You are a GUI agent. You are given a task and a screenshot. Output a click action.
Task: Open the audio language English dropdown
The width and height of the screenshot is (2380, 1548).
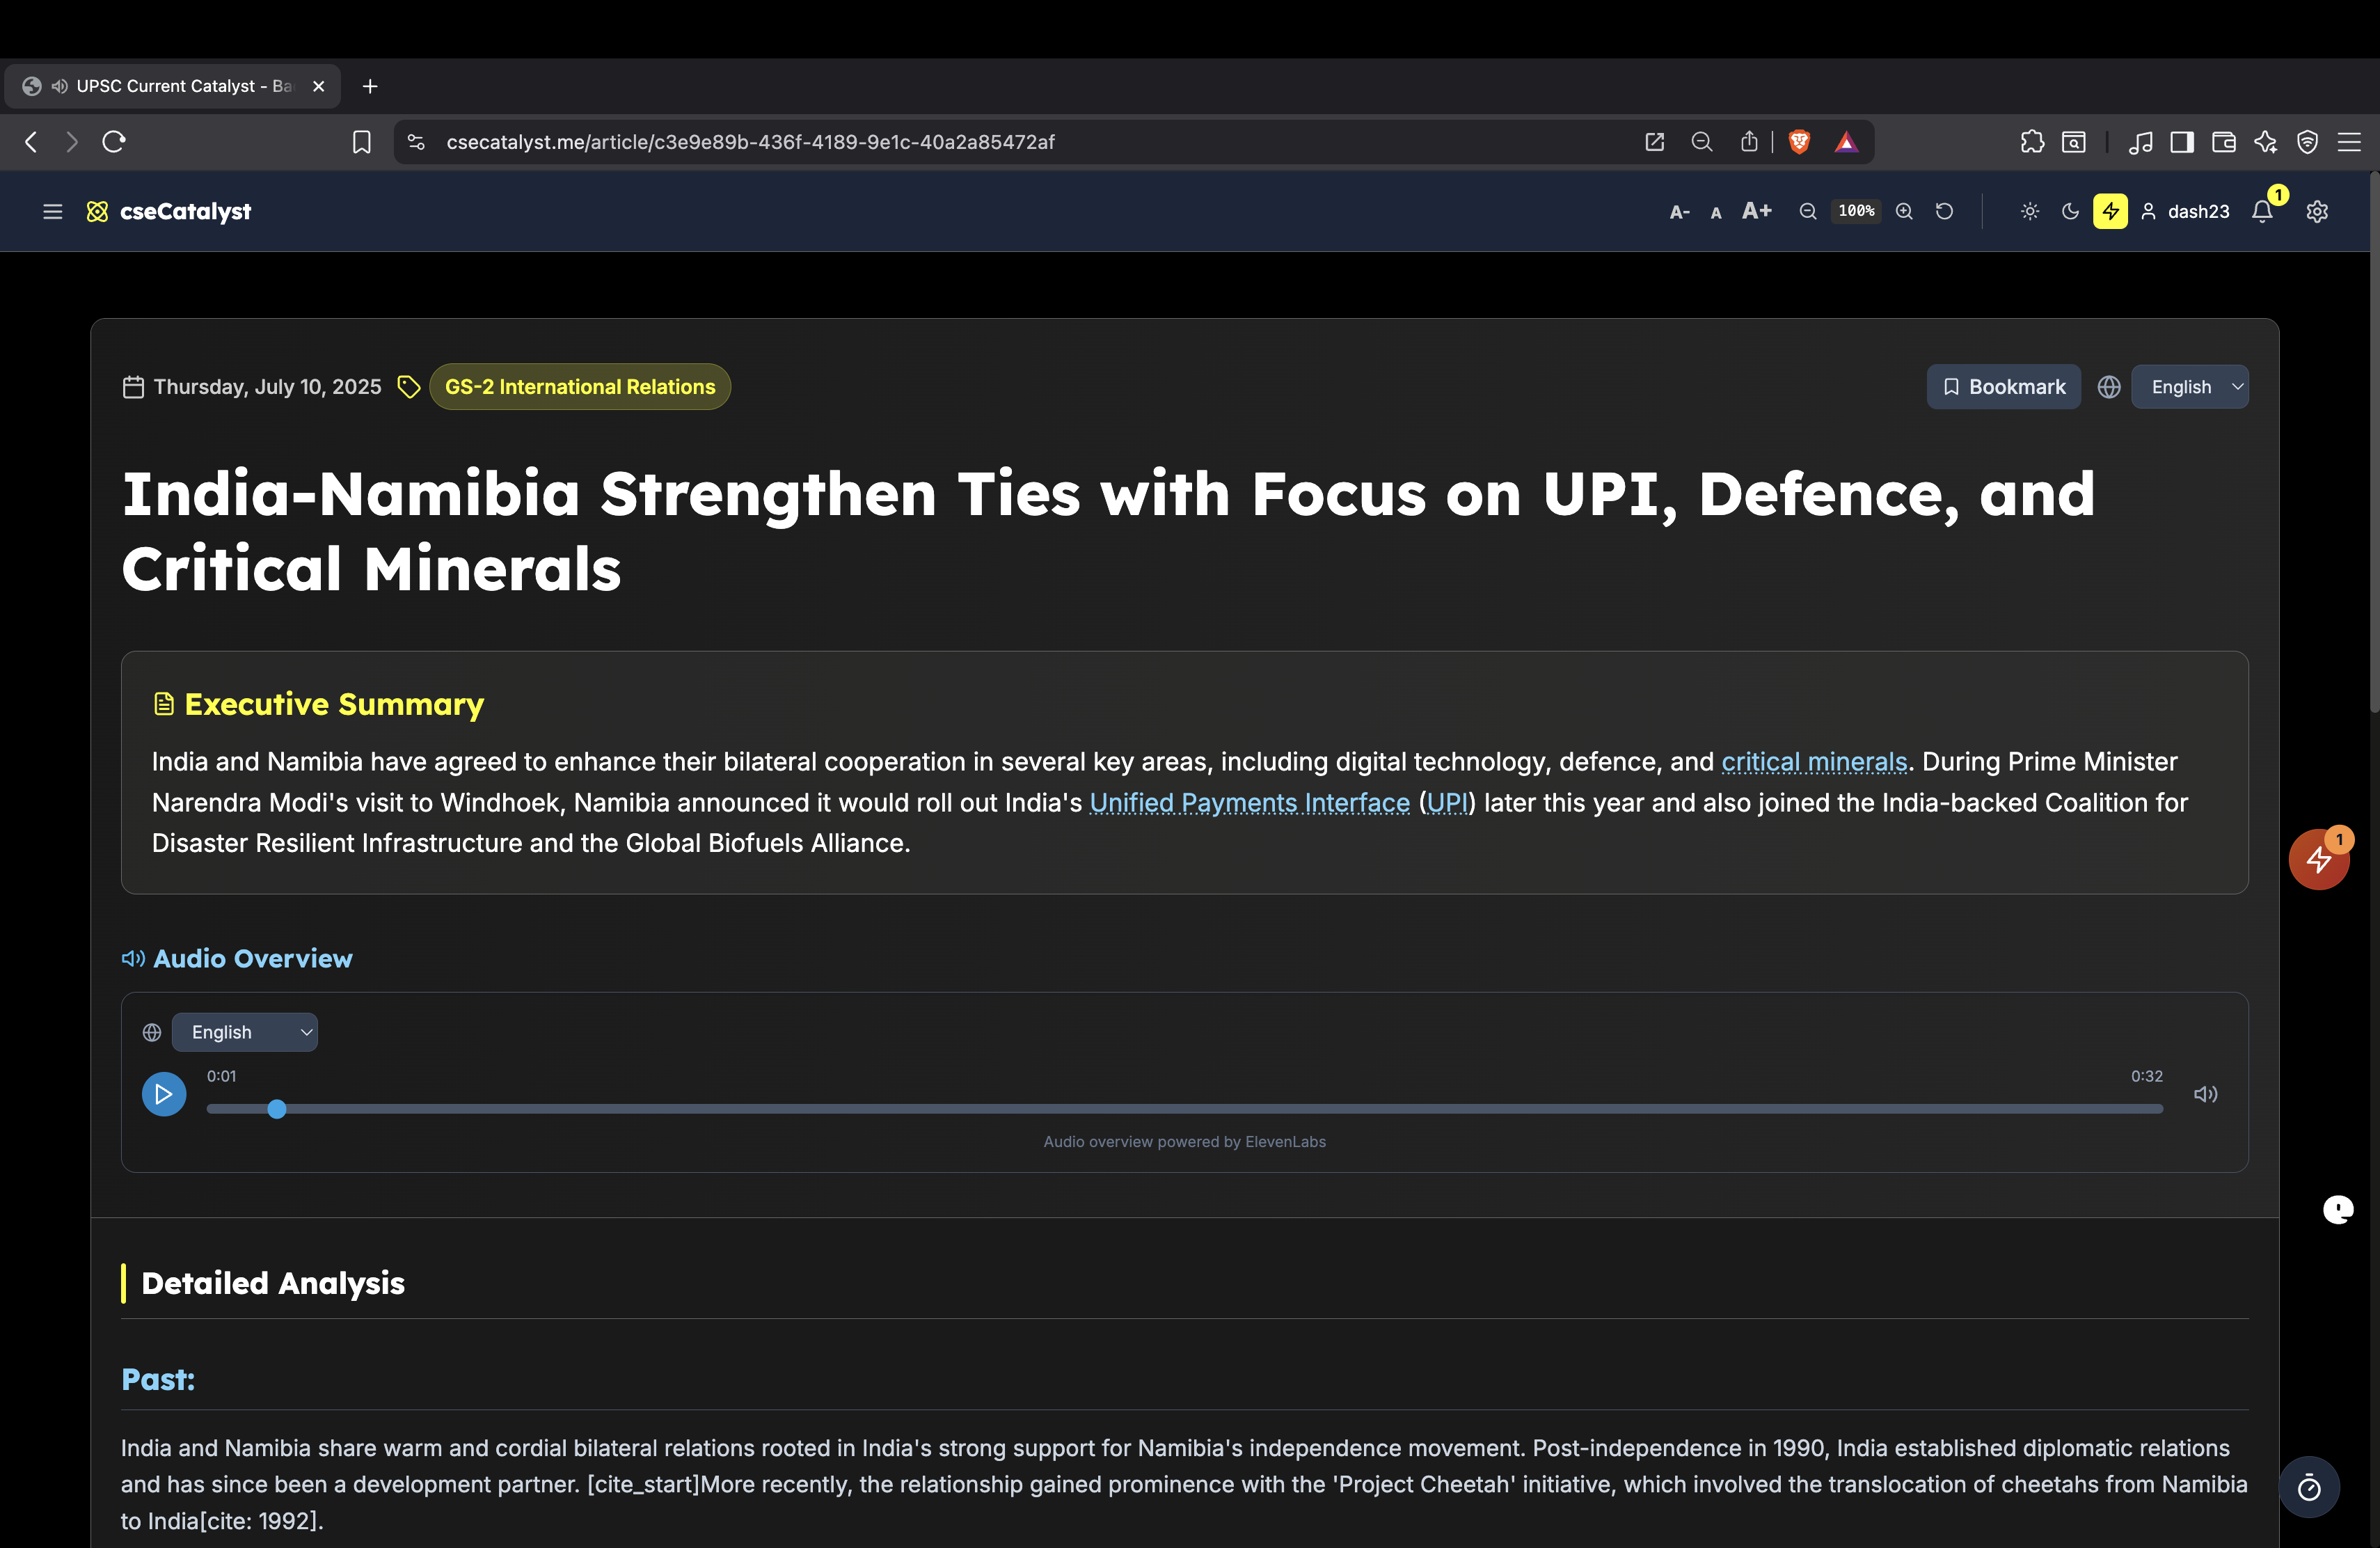(x=245, y=1032)
